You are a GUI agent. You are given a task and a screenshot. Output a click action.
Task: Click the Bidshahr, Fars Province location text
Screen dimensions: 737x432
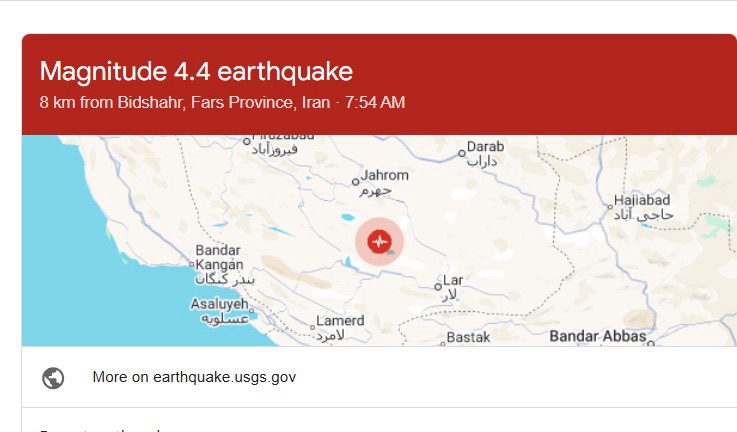pos(193,102)
